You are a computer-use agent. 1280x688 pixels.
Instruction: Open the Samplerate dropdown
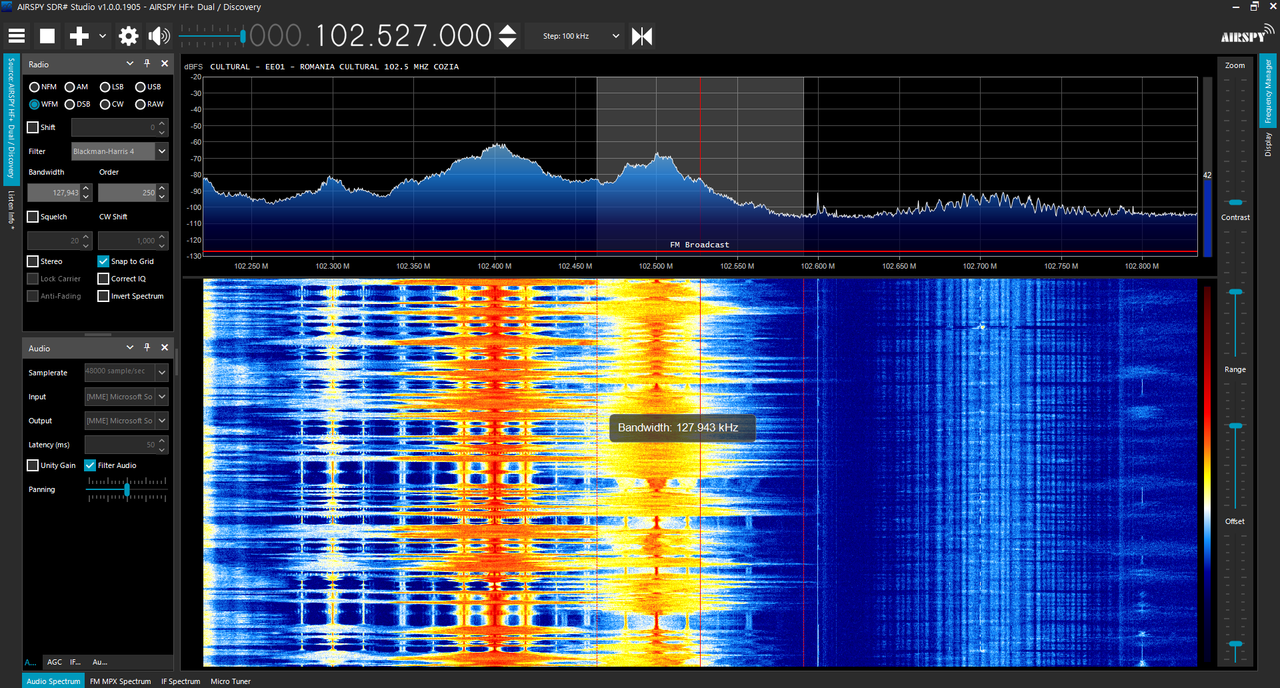click(127, 372)
